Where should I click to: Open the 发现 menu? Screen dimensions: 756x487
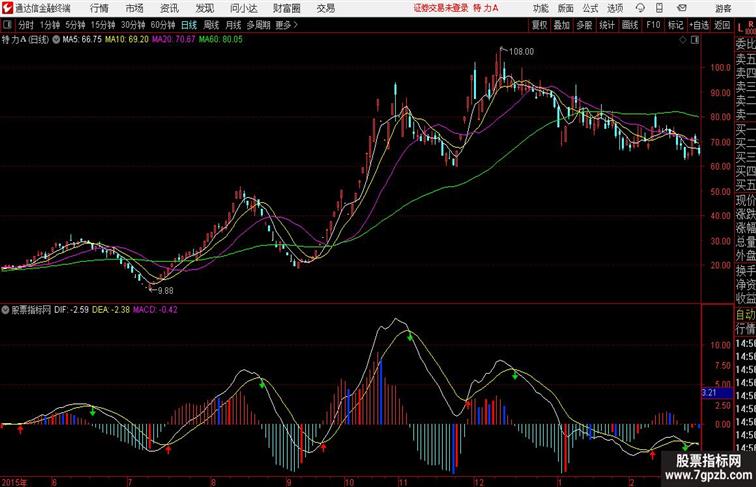click(x=204, y=8)
